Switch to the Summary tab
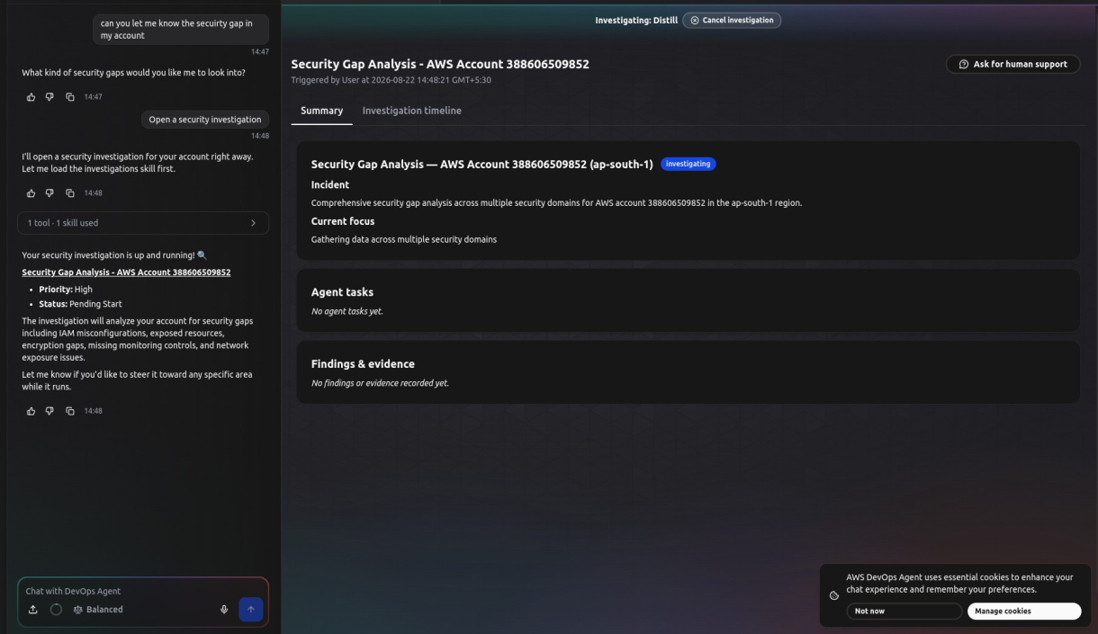This screenshot has width=1098, height=634. [x=321, y=111]
